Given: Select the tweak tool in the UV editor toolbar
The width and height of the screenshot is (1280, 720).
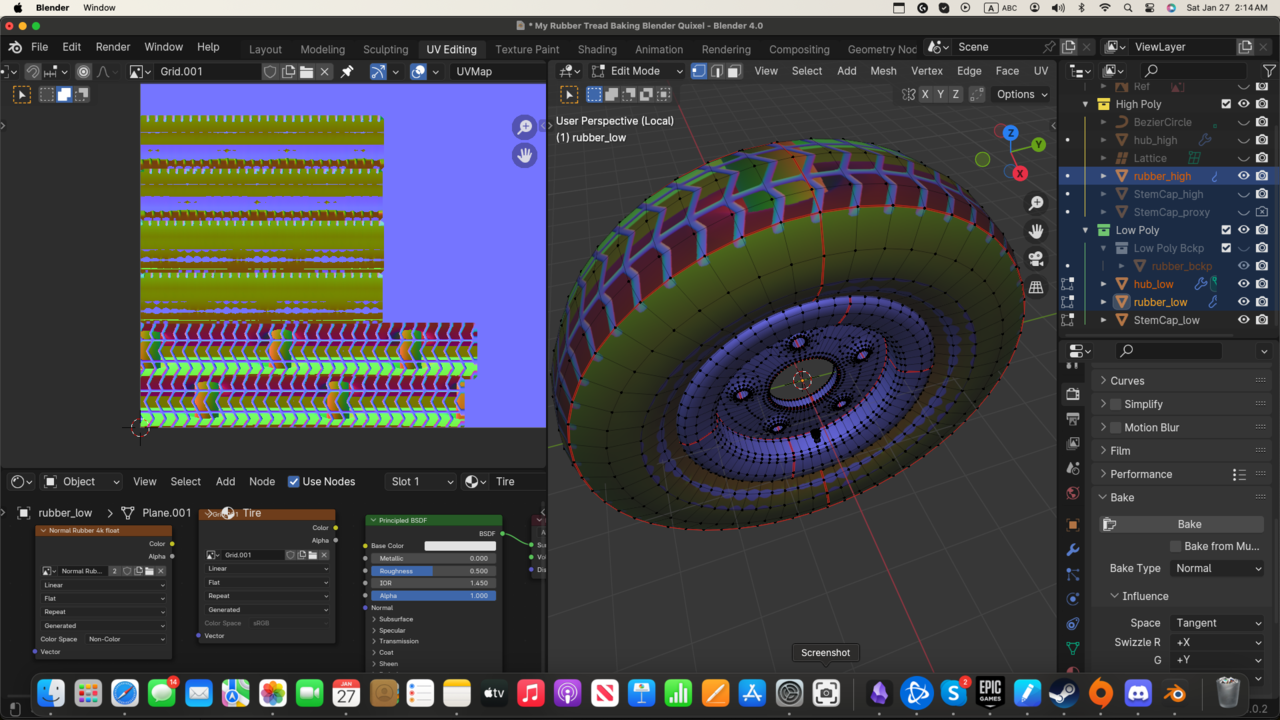Looking at the screenshot, I should pos(21,94).
